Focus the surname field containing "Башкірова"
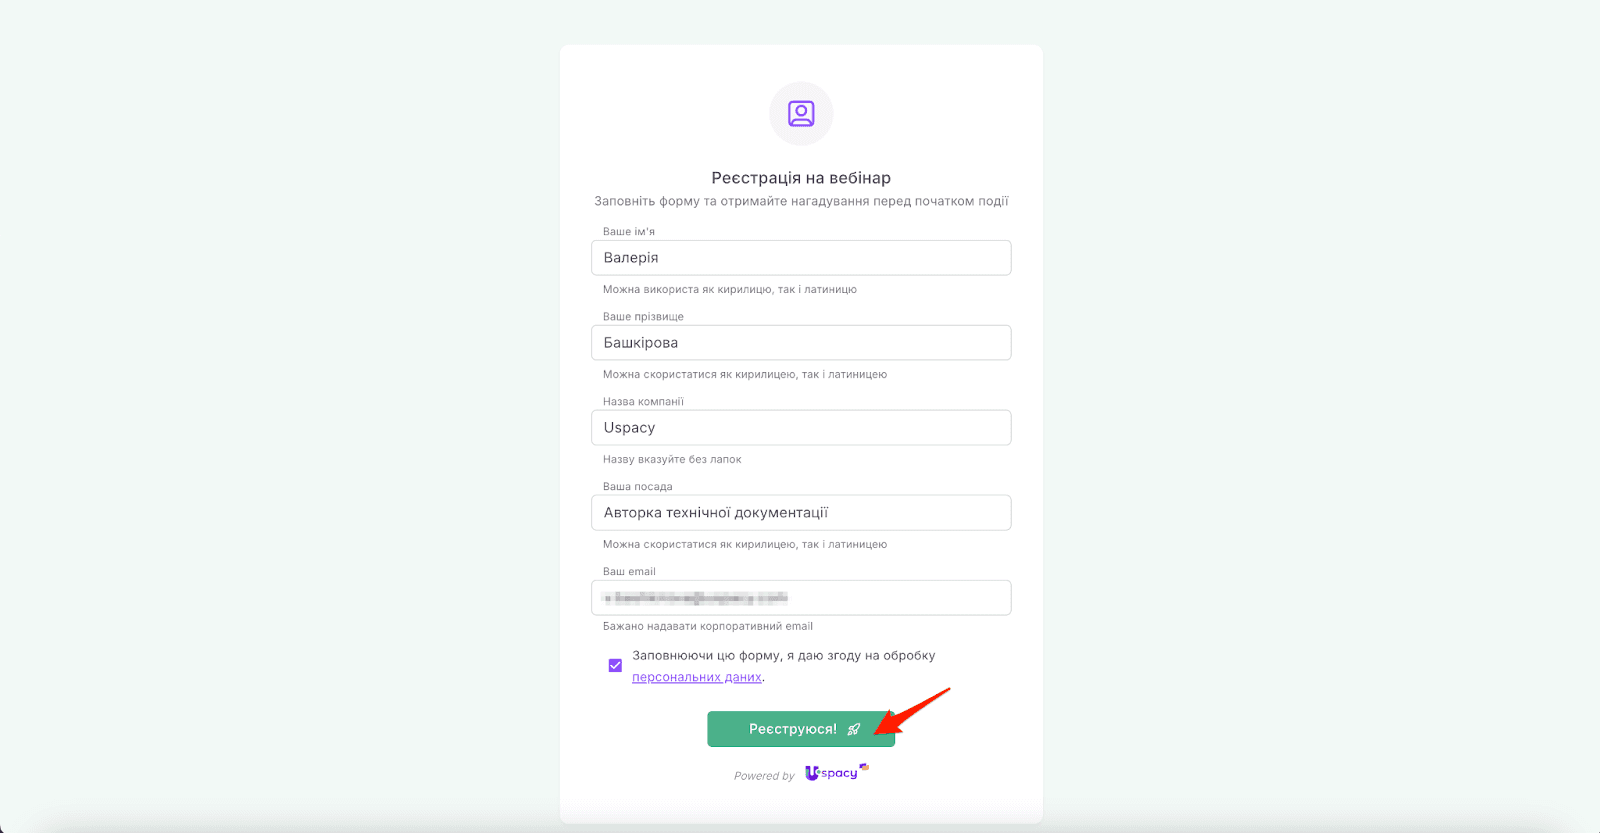This screenshot has width=1600, height=833. pyautogui.click(x=801, y=343)
